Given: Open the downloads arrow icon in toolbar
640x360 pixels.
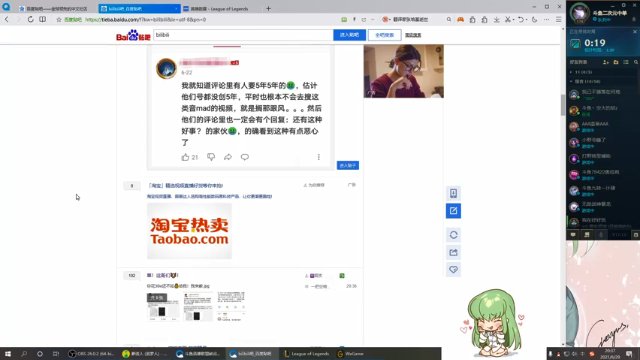Looking at the screenshot, I should coord(496,20).
